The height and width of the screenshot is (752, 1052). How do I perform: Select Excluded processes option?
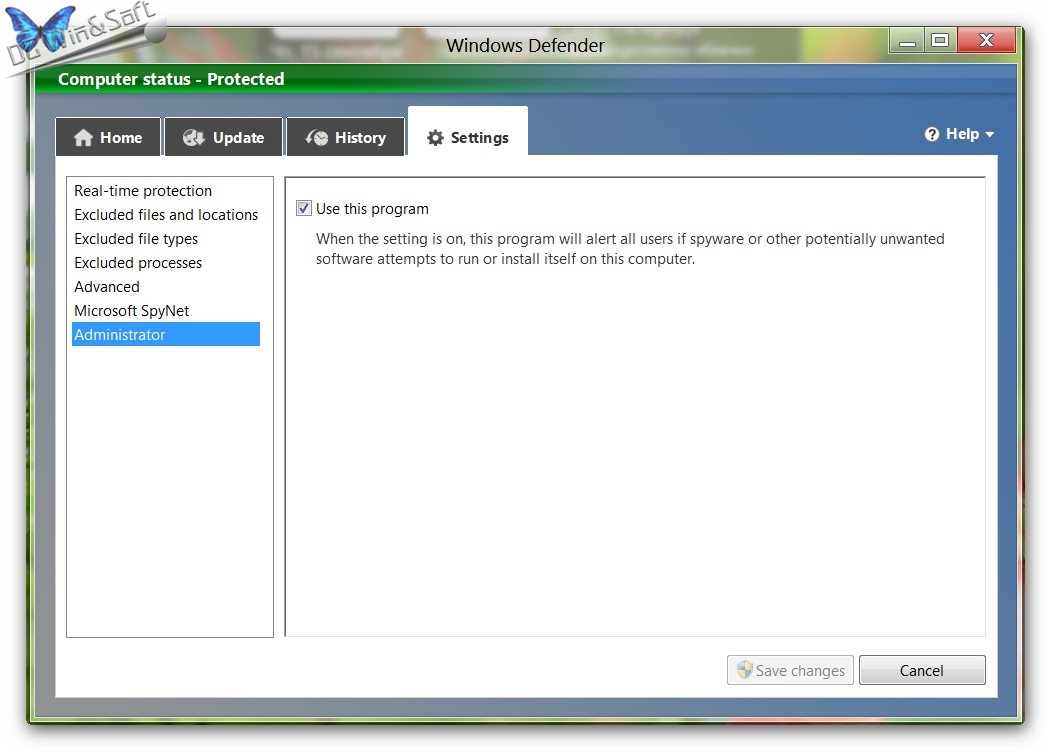166,263
